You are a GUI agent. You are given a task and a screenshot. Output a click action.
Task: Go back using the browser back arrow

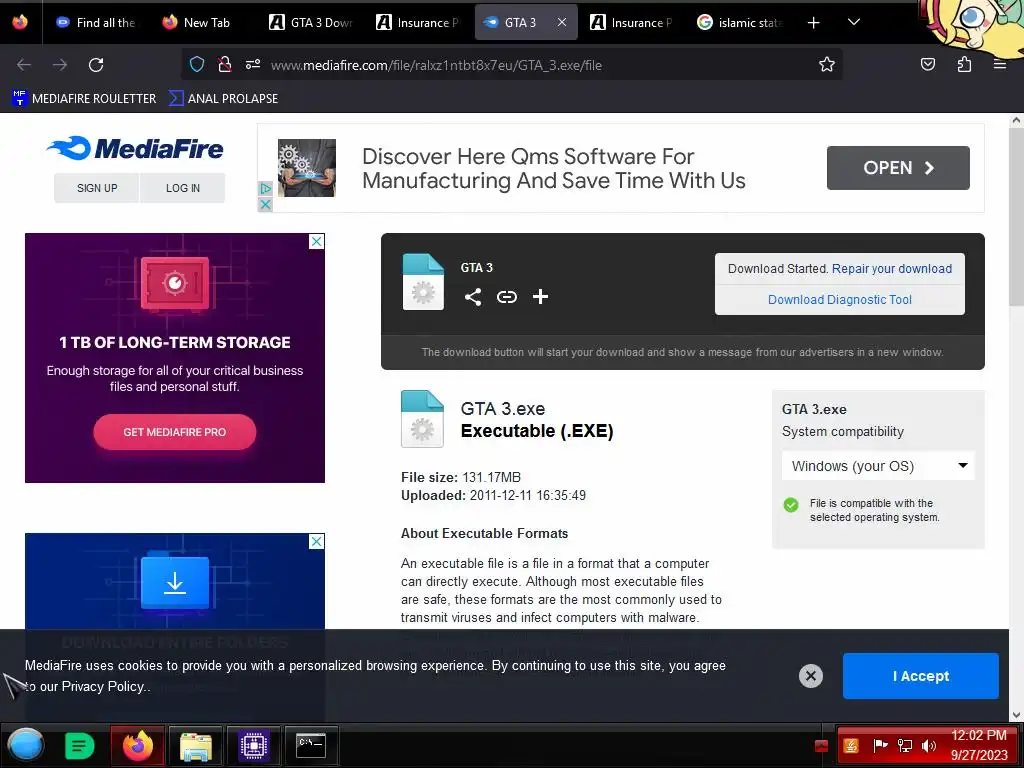[x=24, y=65]
